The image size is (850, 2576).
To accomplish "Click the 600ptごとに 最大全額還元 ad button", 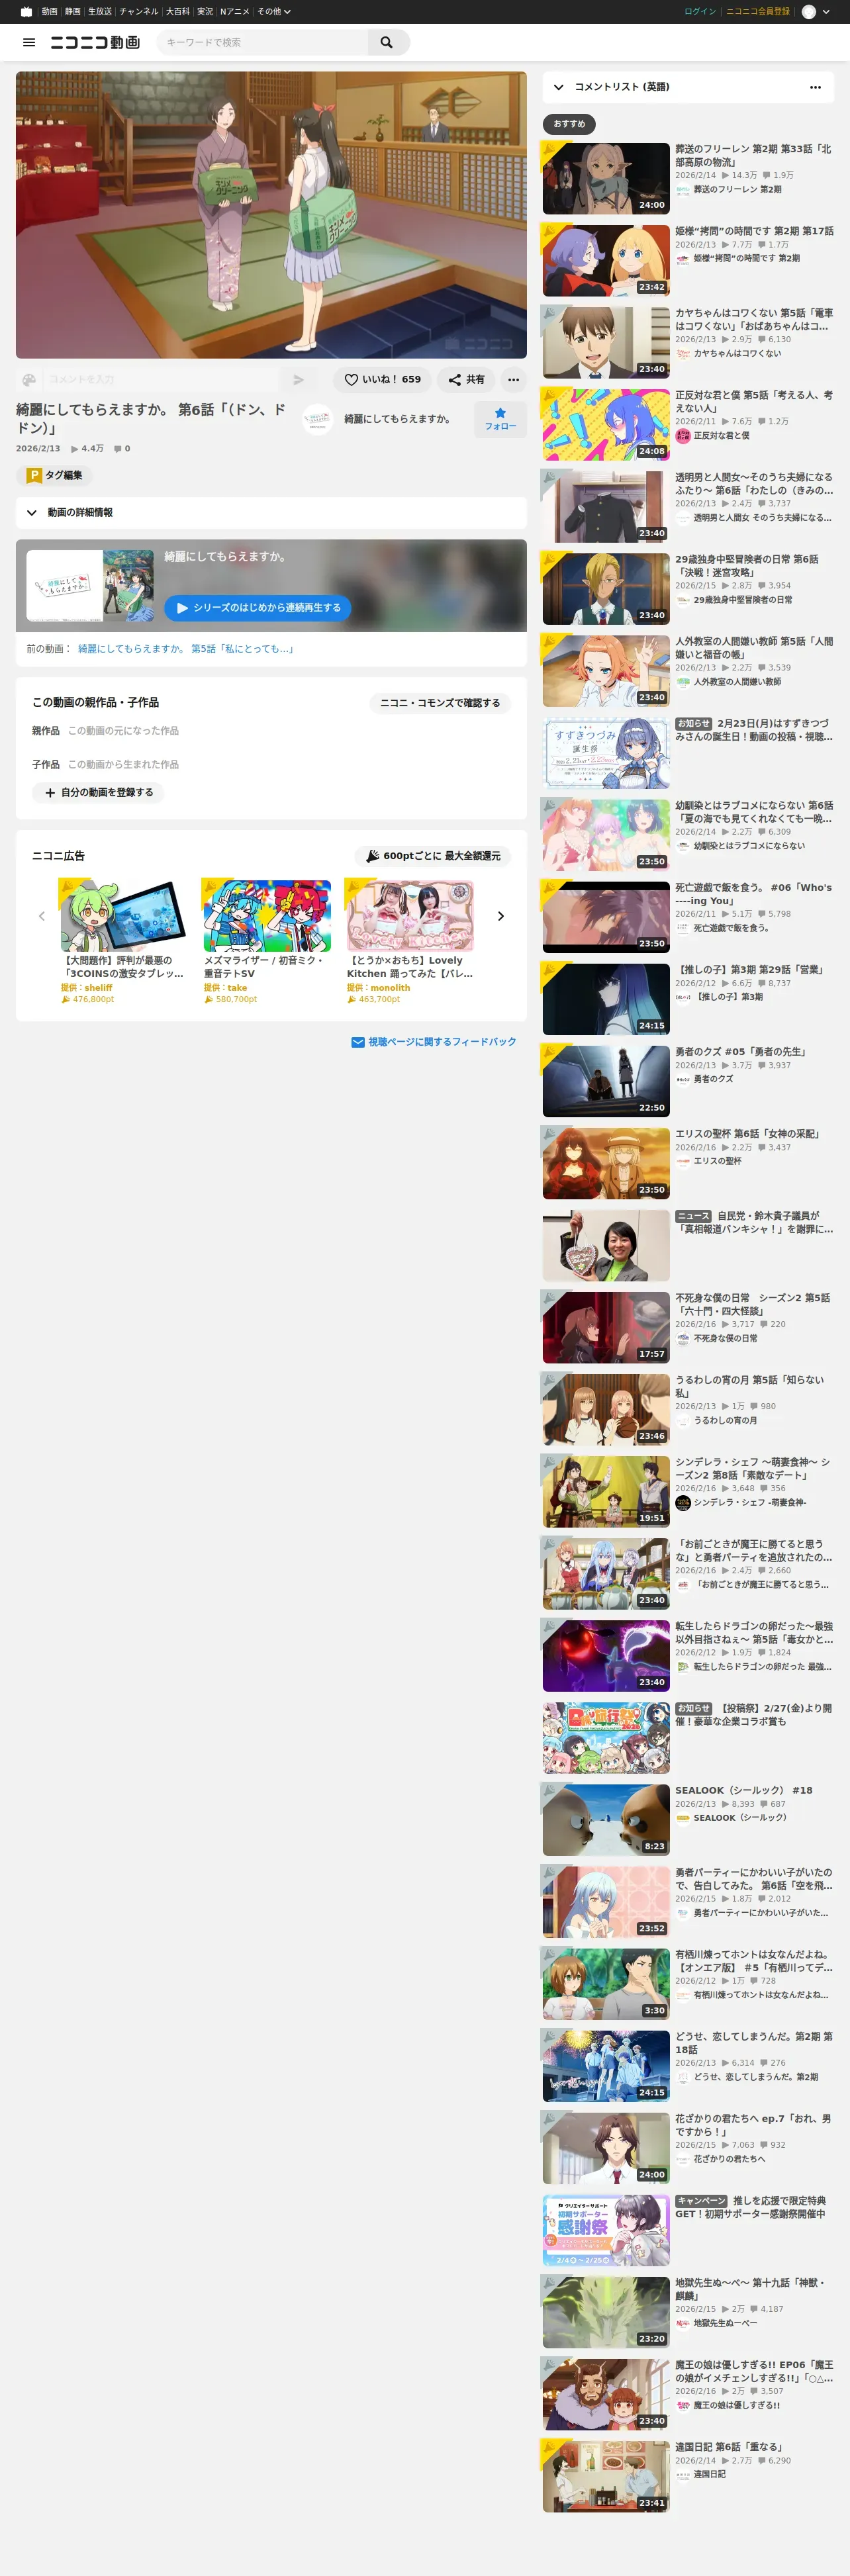I will [x=433, y=856].
